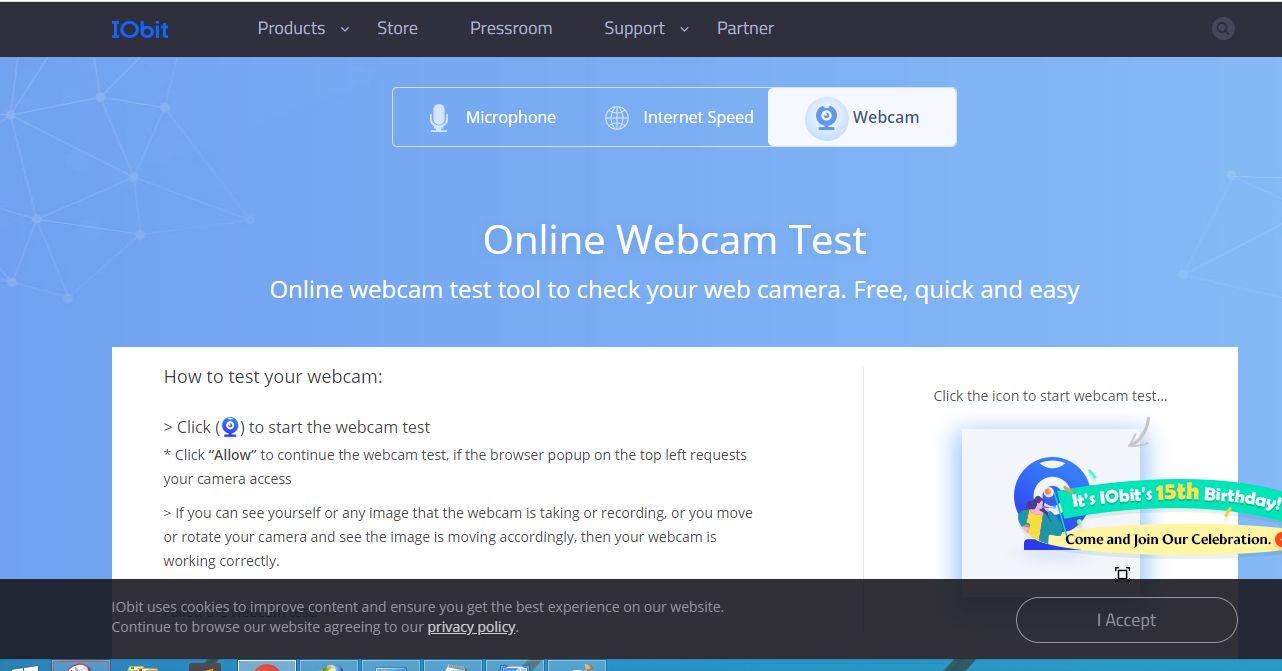This screenshot has height=671, width=1282.
Task: Open the Partner page
Action: (x=745, y=28)
